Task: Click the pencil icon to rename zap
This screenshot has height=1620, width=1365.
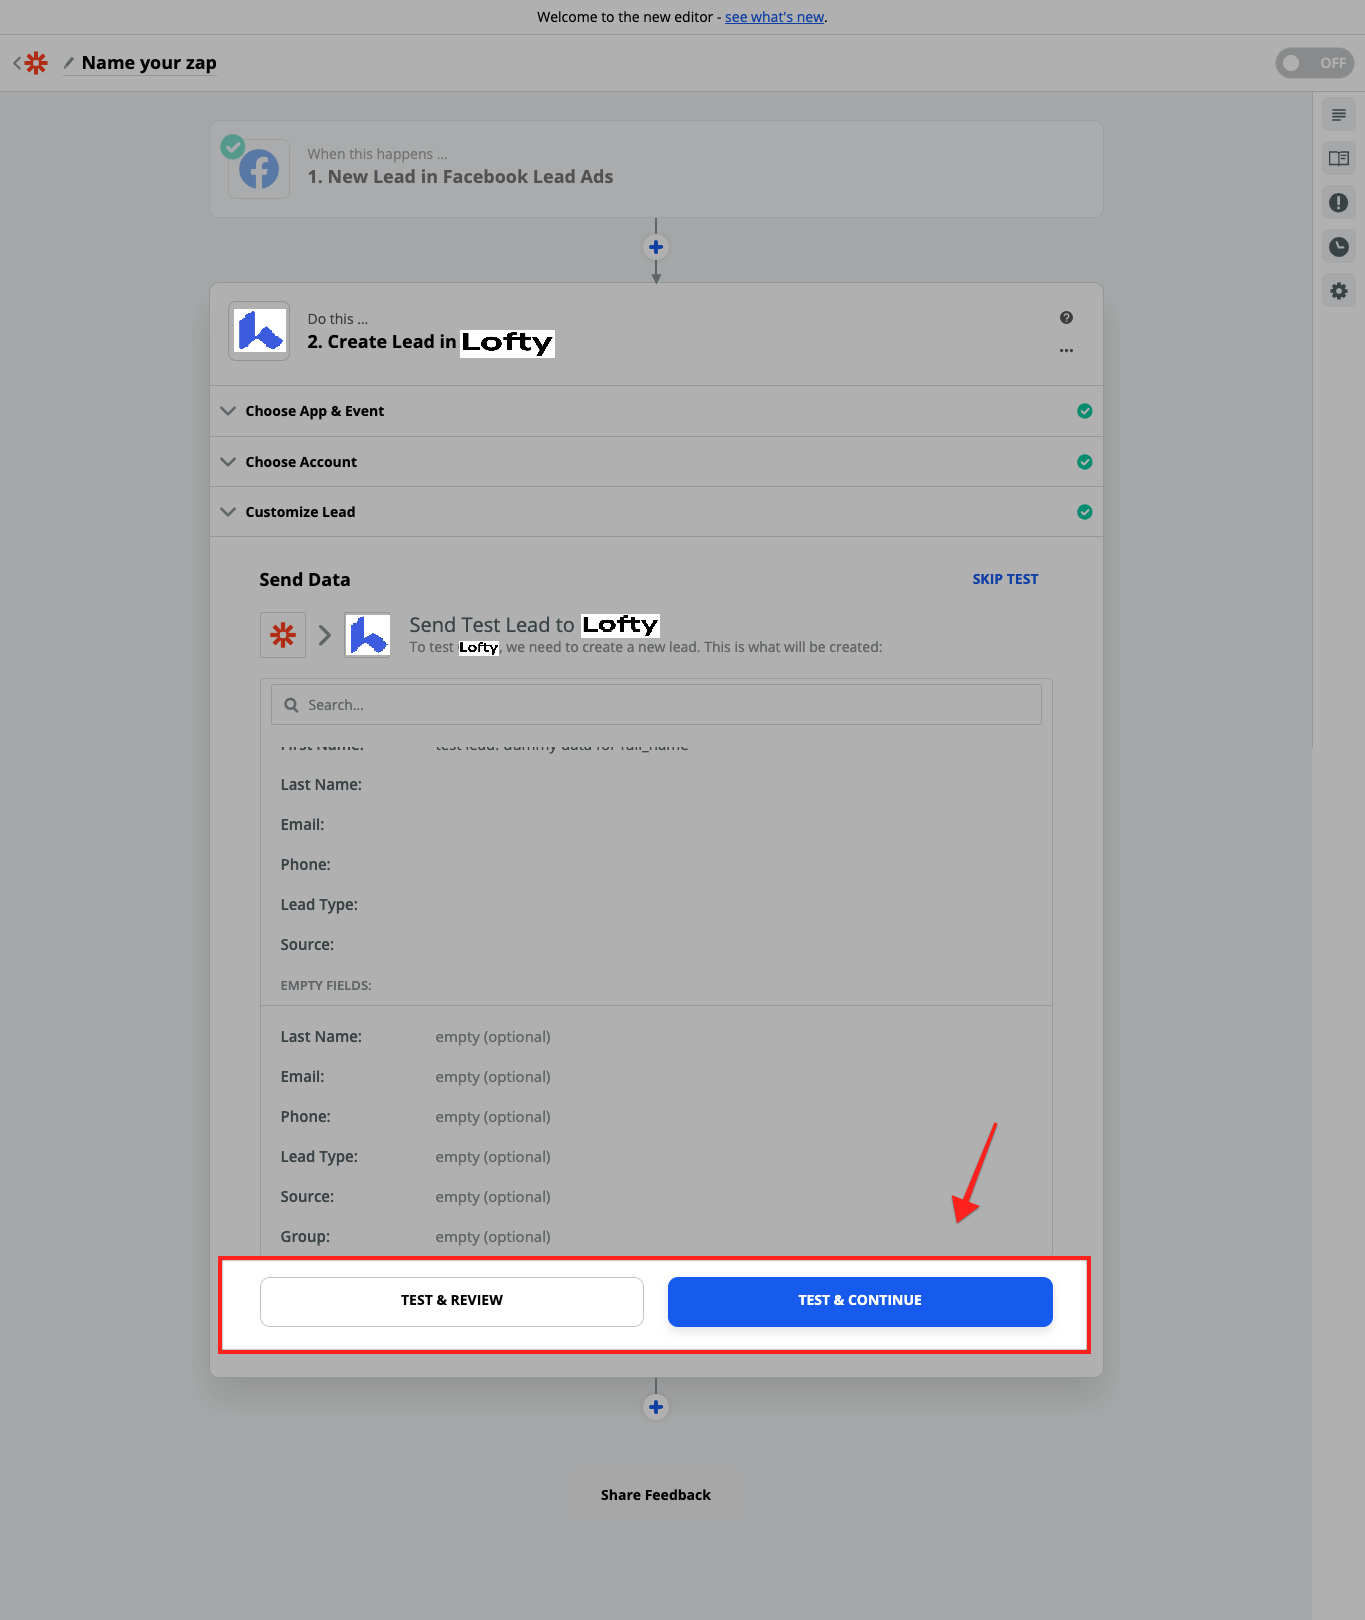Action: 69,63
